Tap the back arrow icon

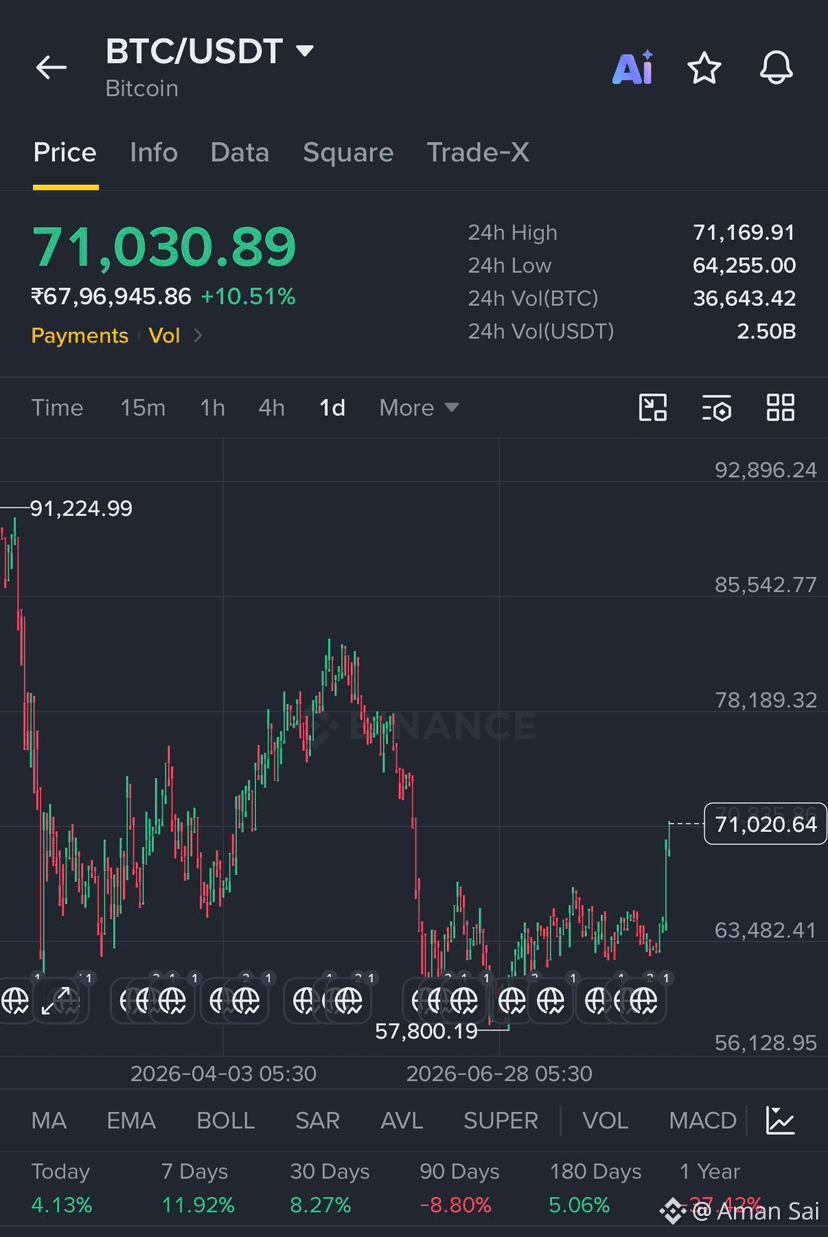pyautogui.click(x=51, y=67)
